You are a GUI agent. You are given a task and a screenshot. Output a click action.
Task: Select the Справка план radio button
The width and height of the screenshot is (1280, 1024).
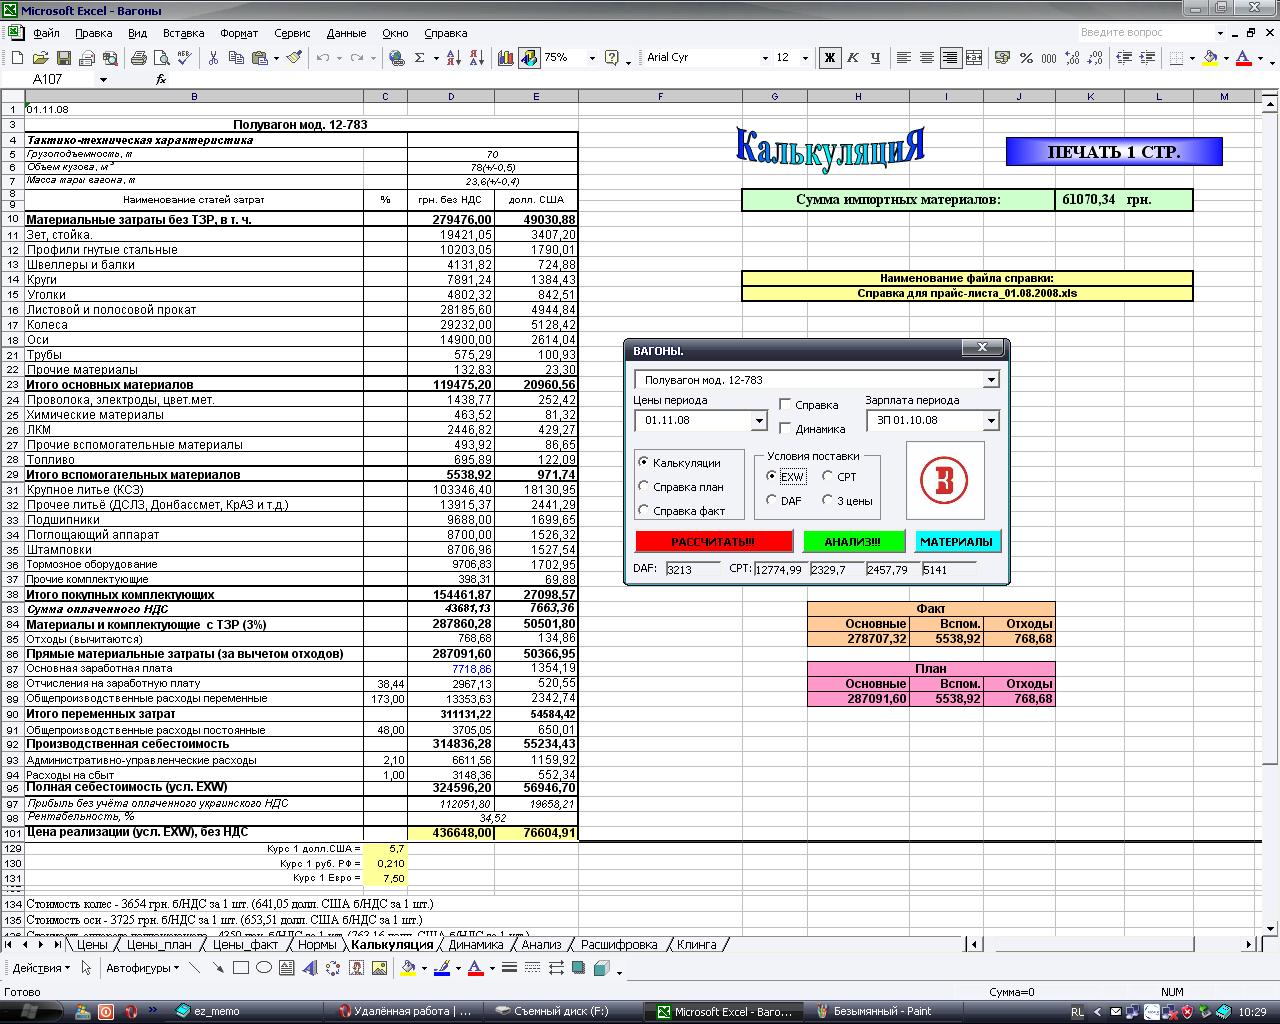[644, 487]
